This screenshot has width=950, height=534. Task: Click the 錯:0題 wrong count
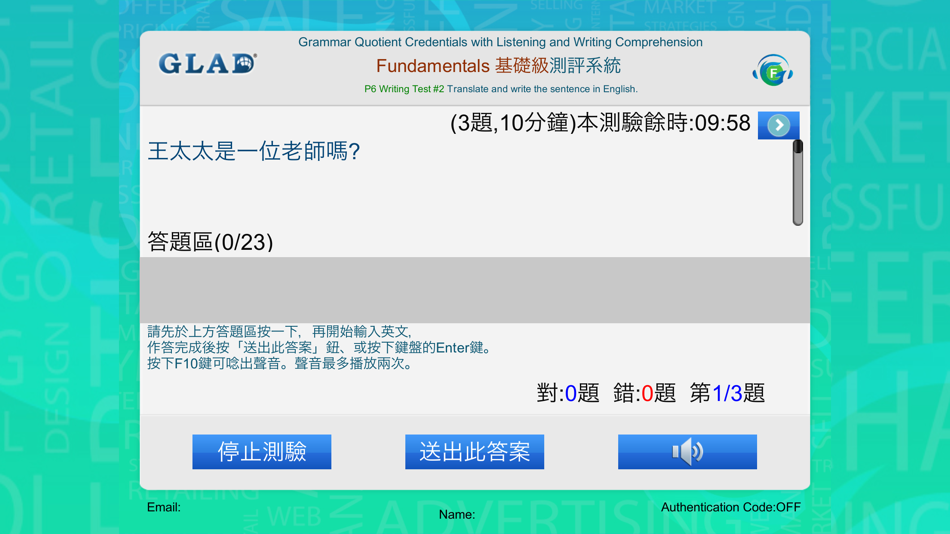pos(644,393)
